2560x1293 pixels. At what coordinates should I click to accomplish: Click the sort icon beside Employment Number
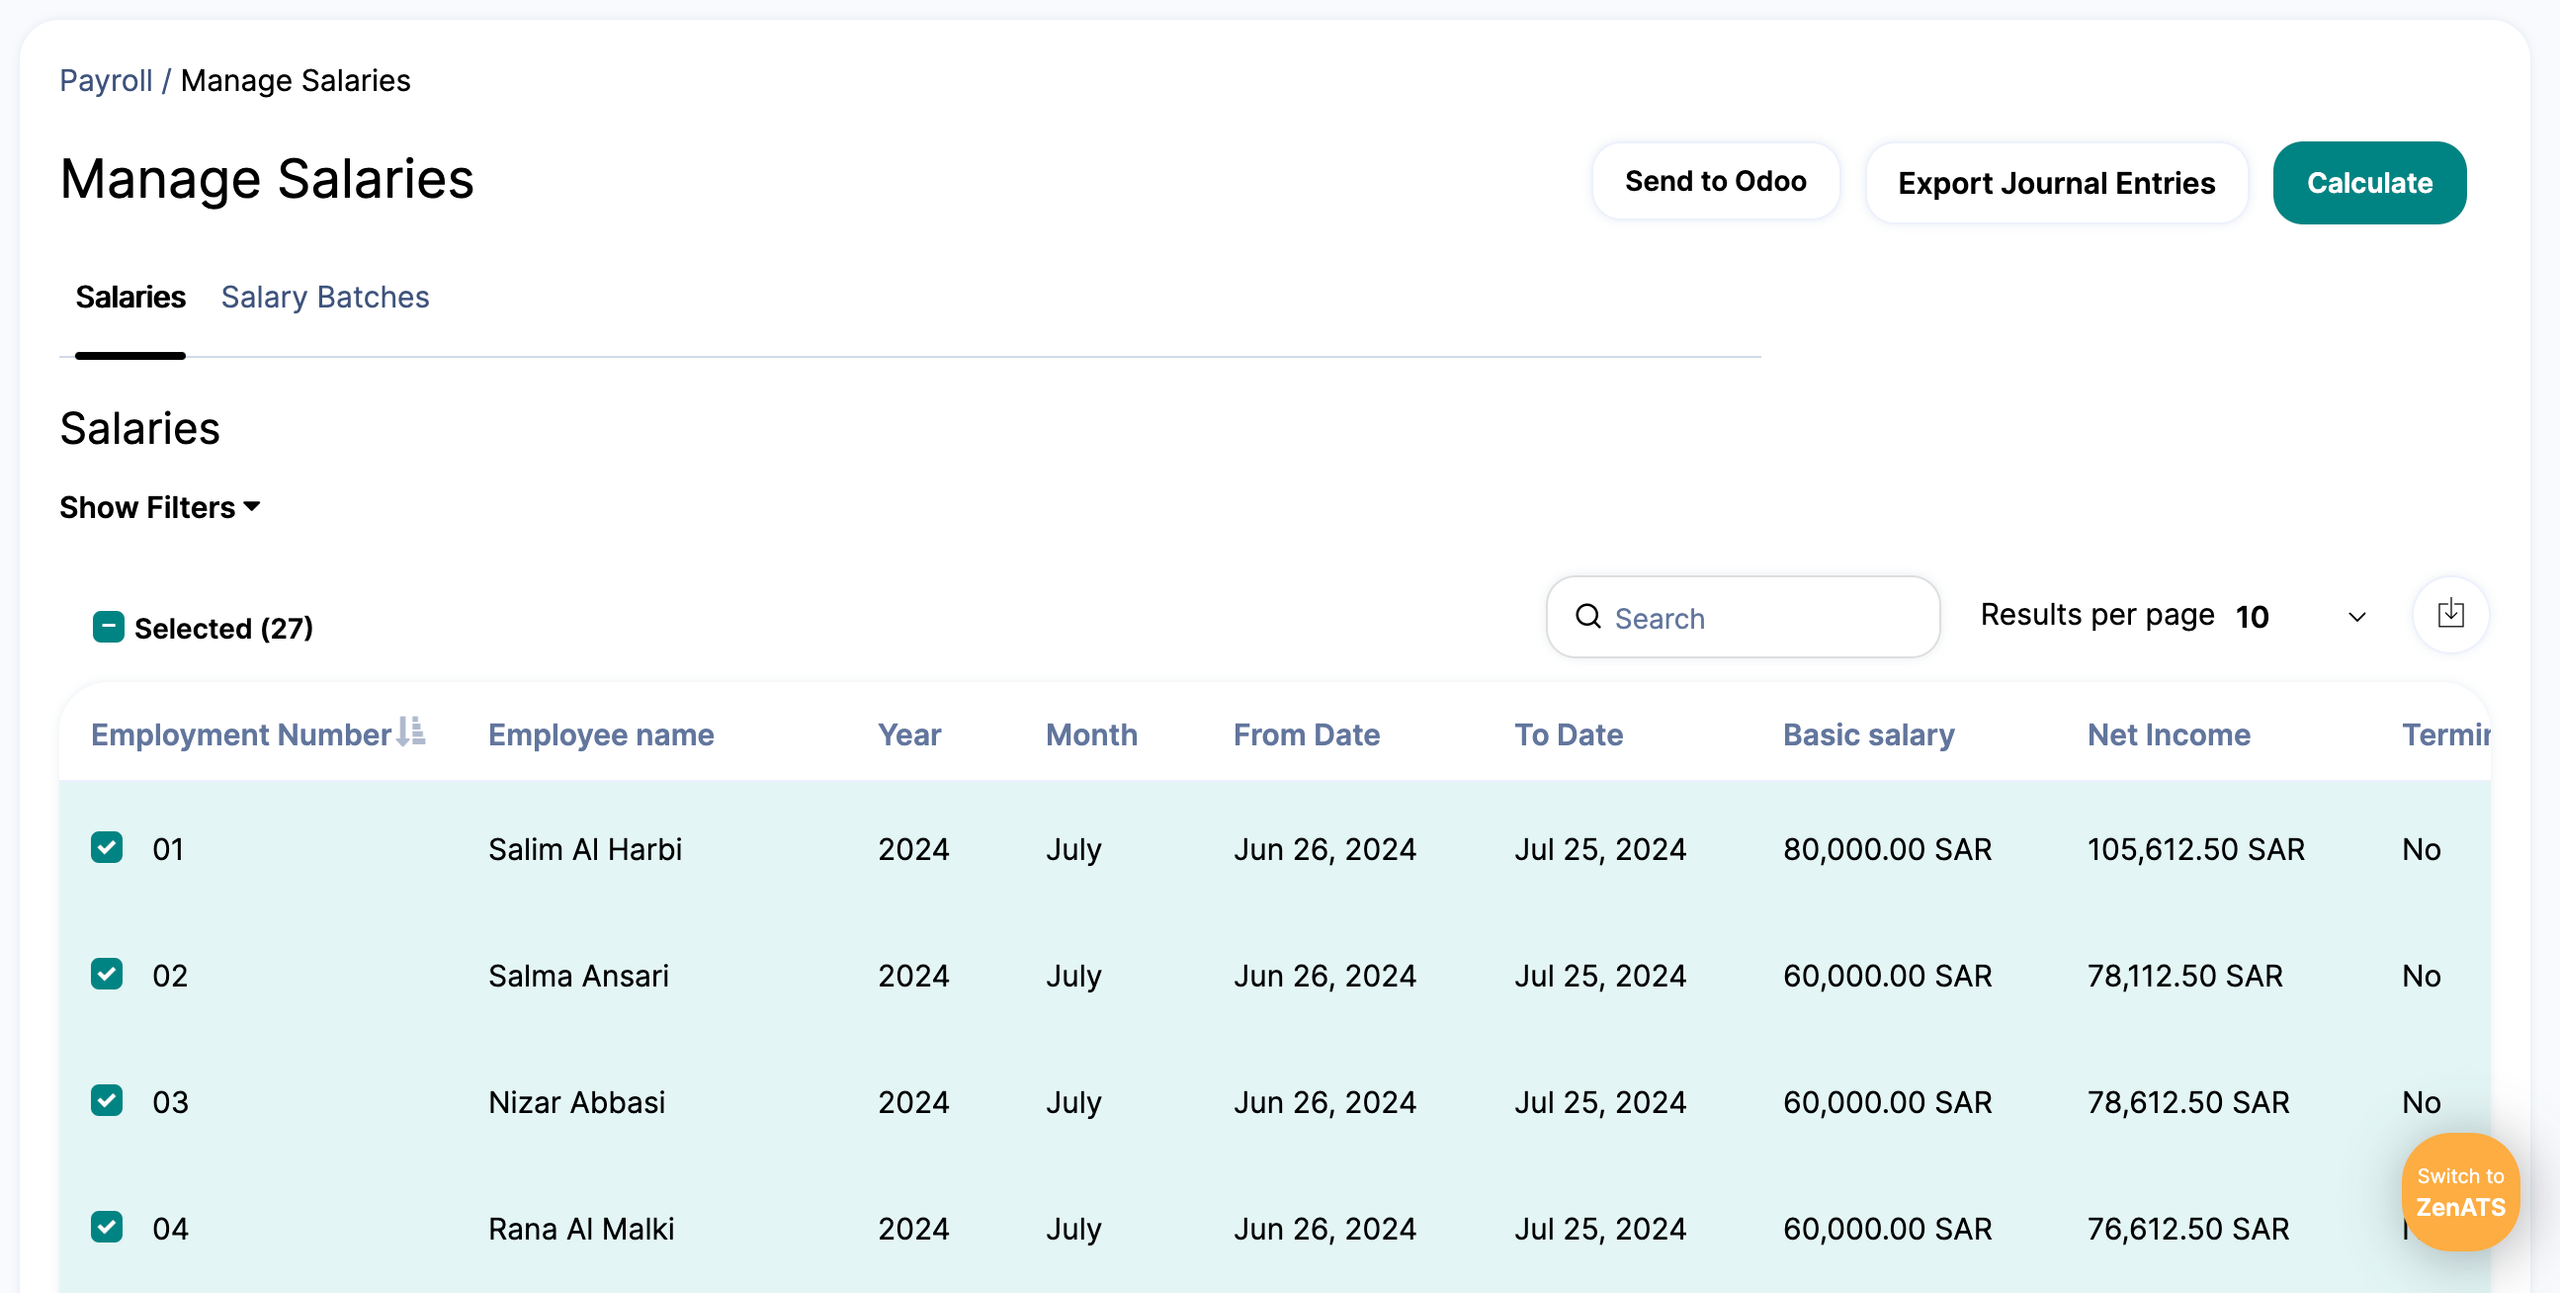click(411, 732)
